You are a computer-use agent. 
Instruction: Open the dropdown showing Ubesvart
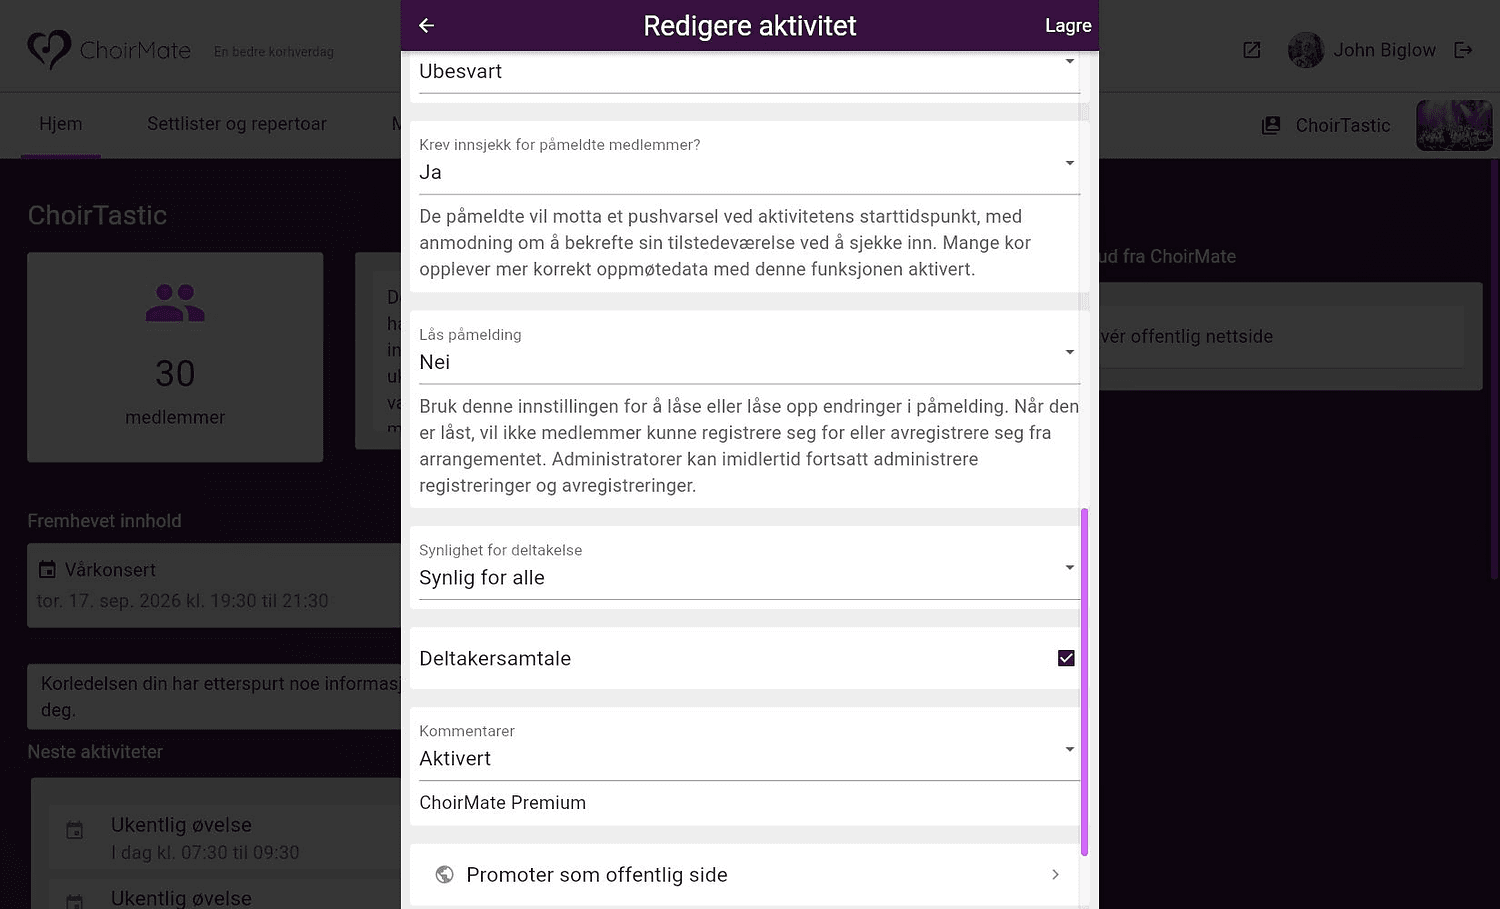749,72
